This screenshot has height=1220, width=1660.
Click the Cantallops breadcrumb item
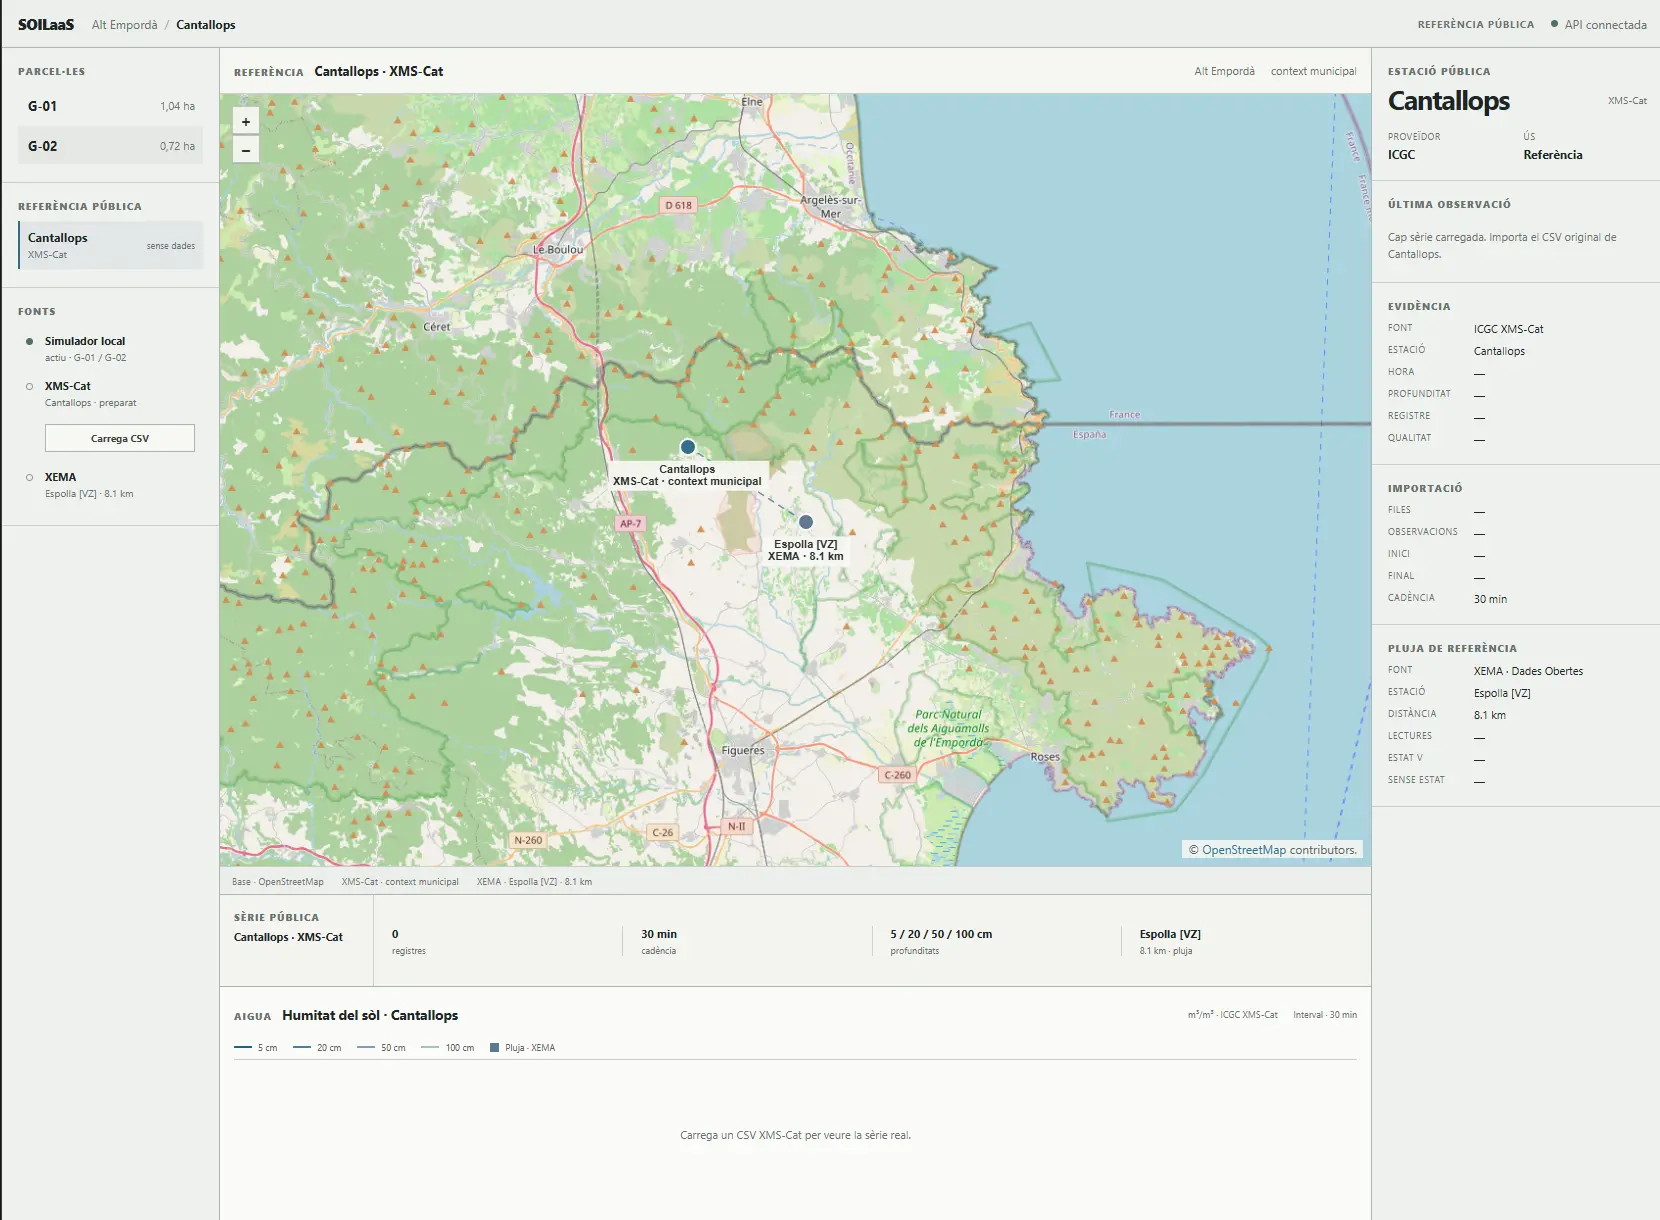click(206, 25)
